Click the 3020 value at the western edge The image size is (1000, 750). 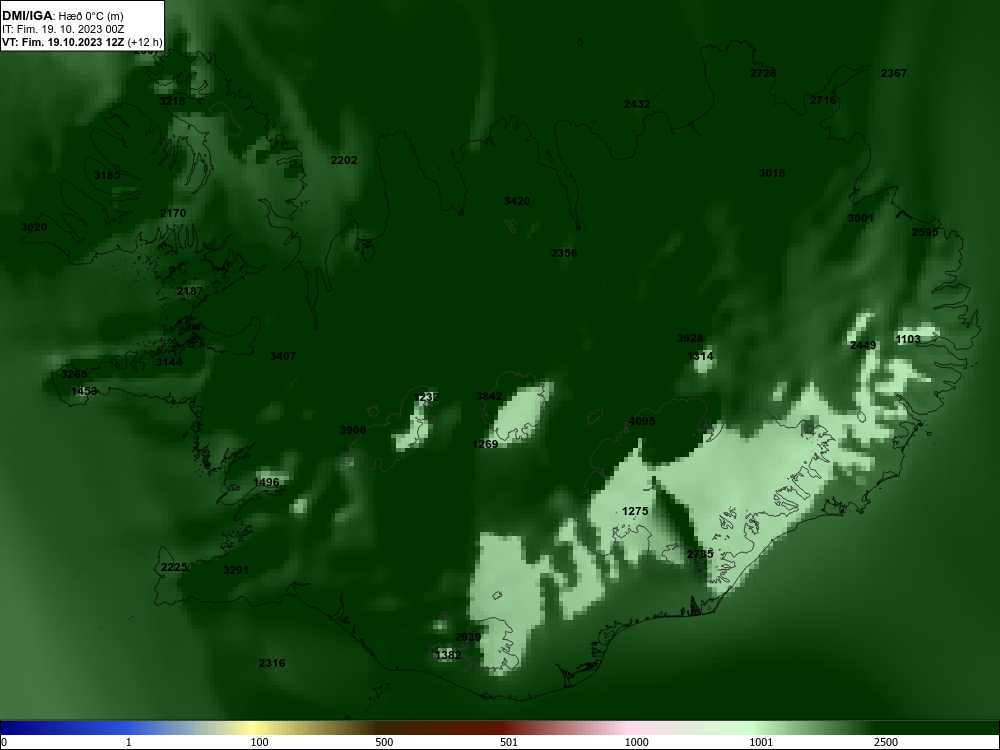(34, 227)
